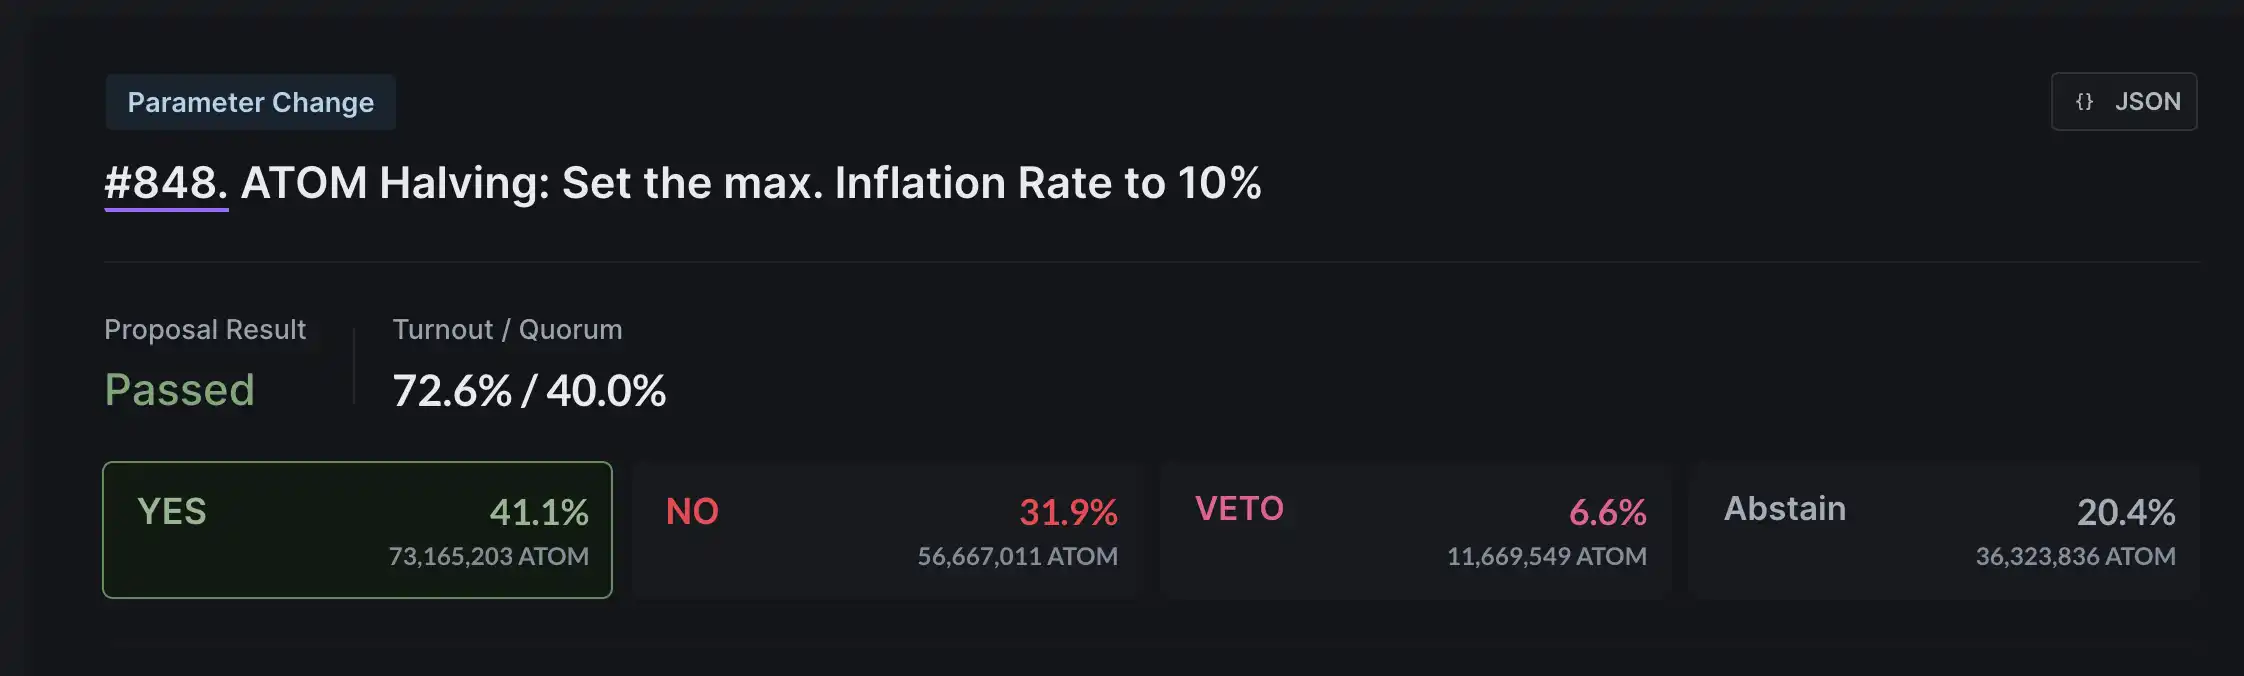Viewport: 2244px width, 676px height.
Task: Click the 11,669,549 ATOM amount
Action: [x=1546, y=556]
